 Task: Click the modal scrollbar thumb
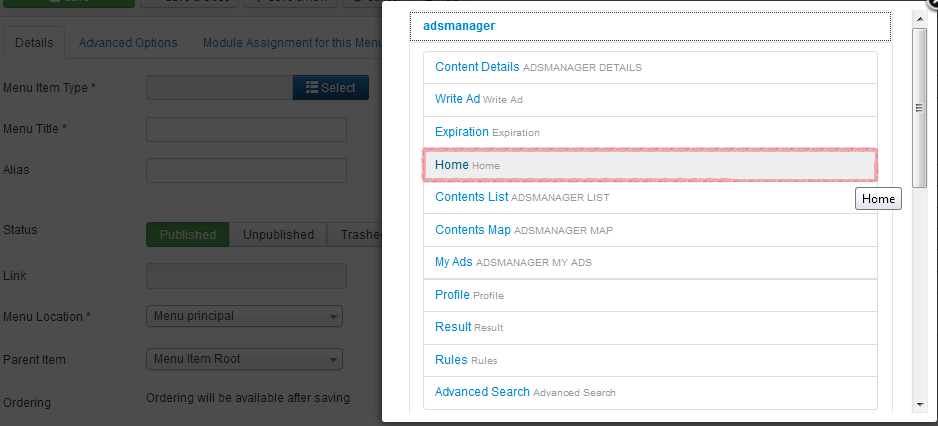919,108
